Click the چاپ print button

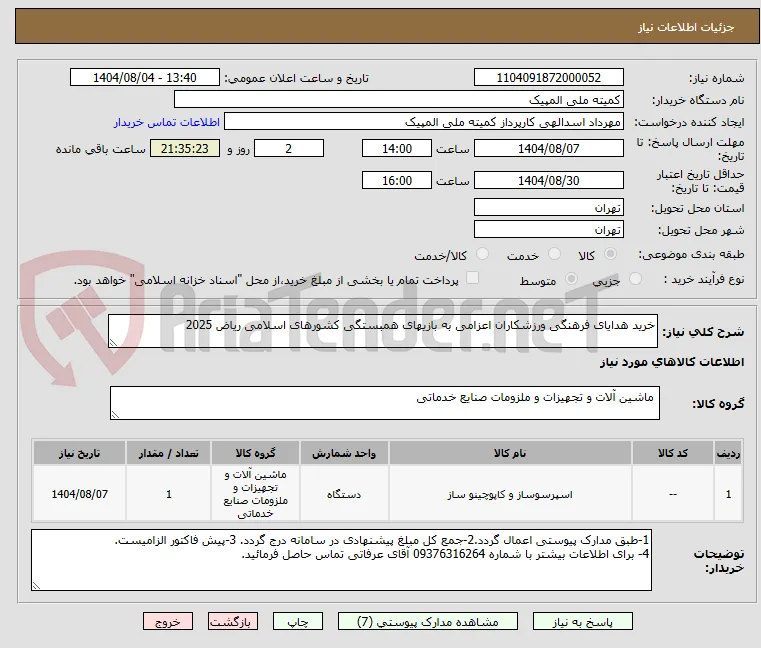pos(298,621)
